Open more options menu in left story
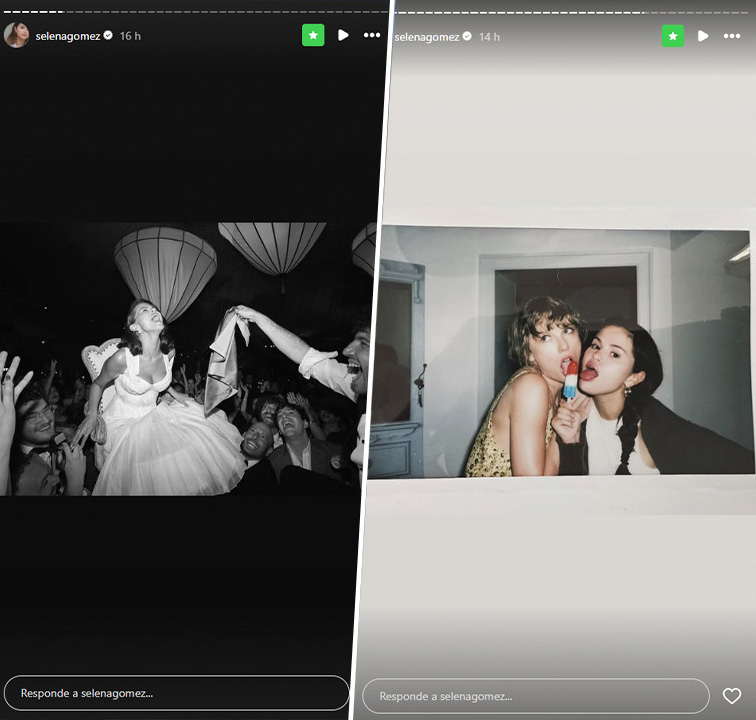The image size is (756, 720). 372,35
